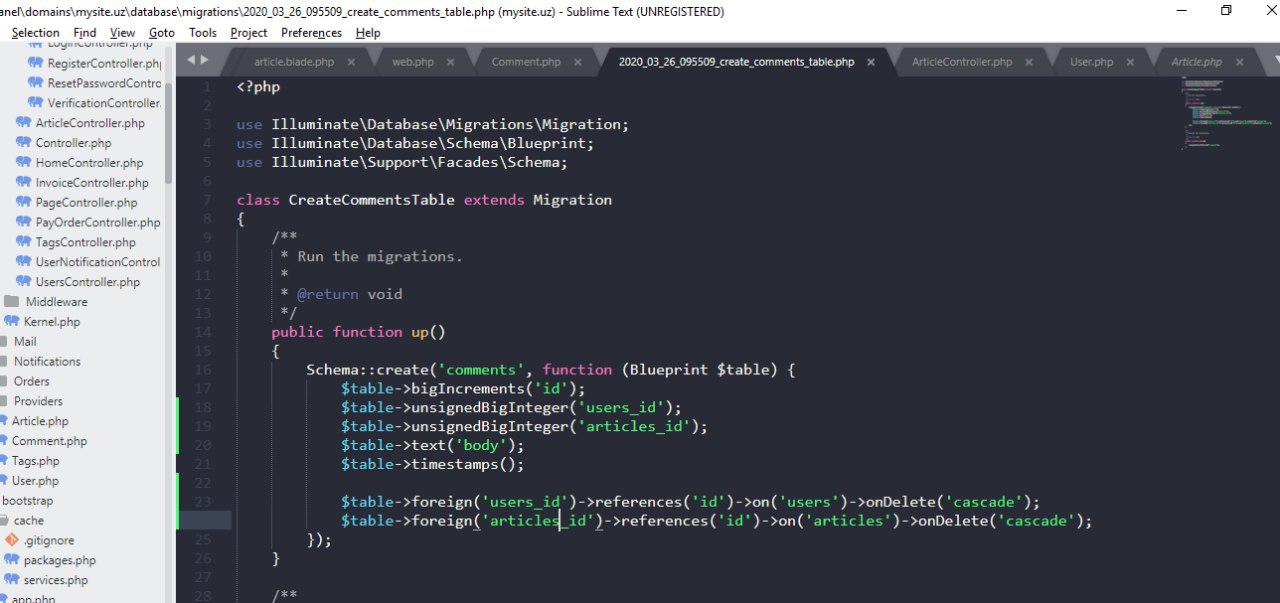Close the article.blade.php tab
This screenshot has height=603, width=1280.
pos(353,62)
